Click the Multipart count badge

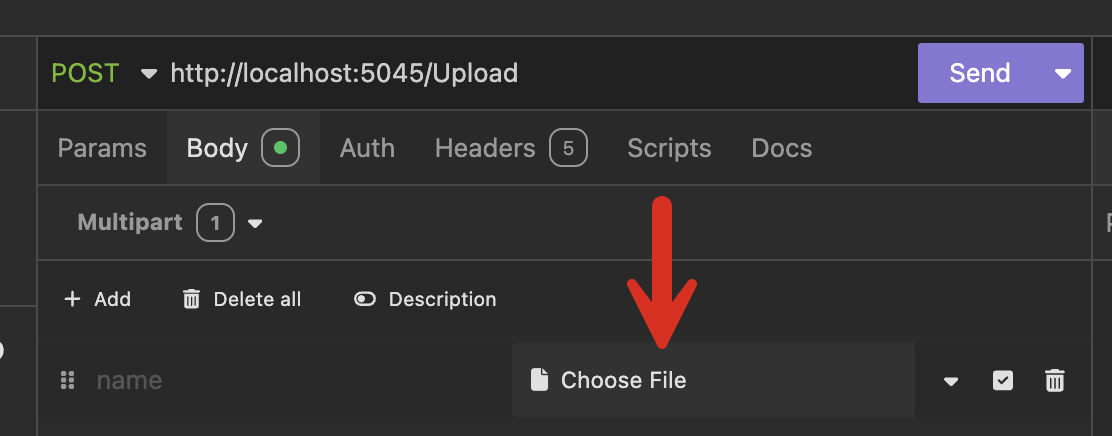pyautogui.click(x=215, y=222)
